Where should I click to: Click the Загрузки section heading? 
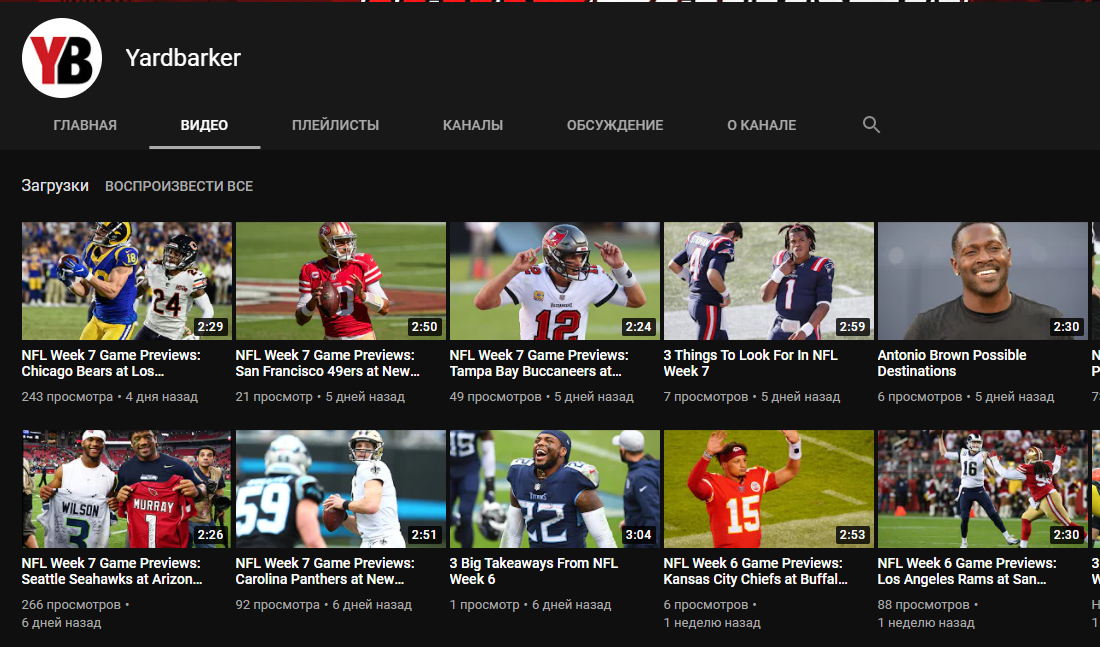pos(55,186)
